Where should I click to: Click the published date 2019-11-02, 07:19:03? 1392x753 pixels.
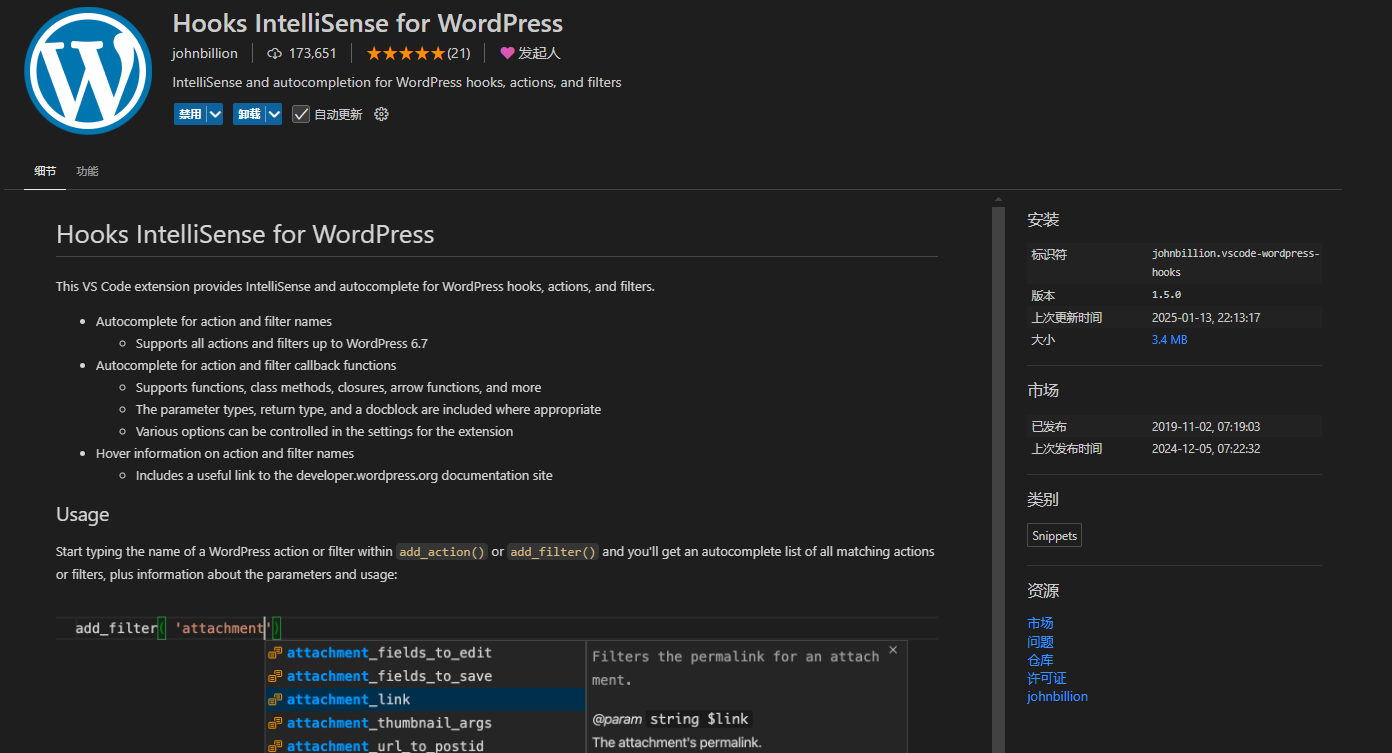point(1206,427)
